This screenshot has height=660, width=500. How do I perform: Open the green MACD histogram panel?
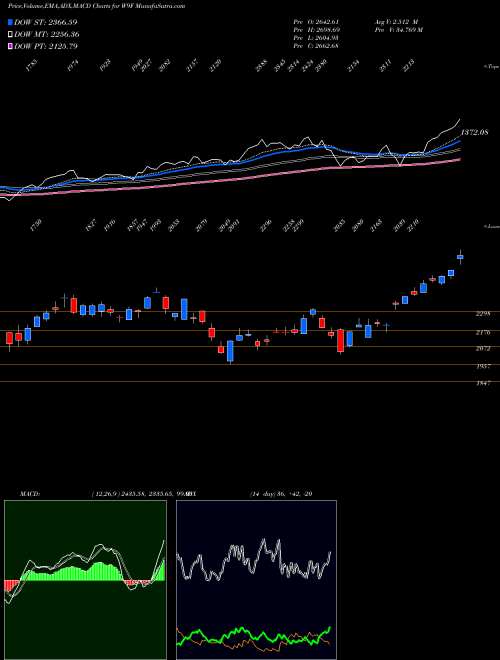point(85,580)
